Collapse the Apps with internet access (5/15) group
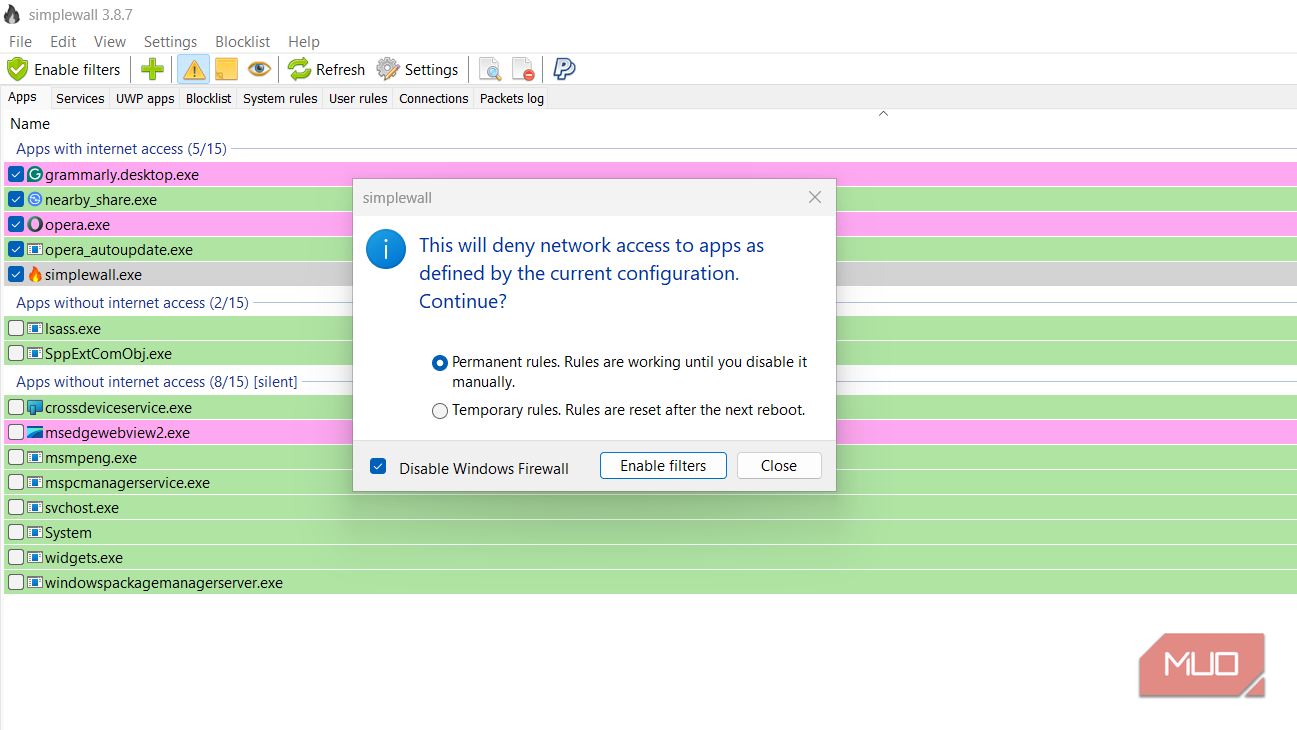Viewport: 1297px width, 730px height. tap(121, 149)
